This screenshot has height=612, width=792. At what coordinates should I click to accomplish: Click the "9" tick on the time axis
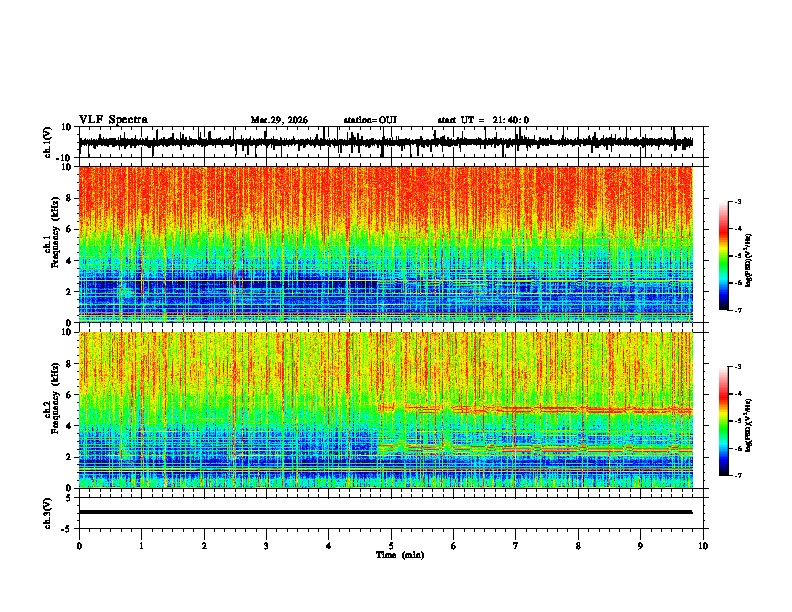640,546
